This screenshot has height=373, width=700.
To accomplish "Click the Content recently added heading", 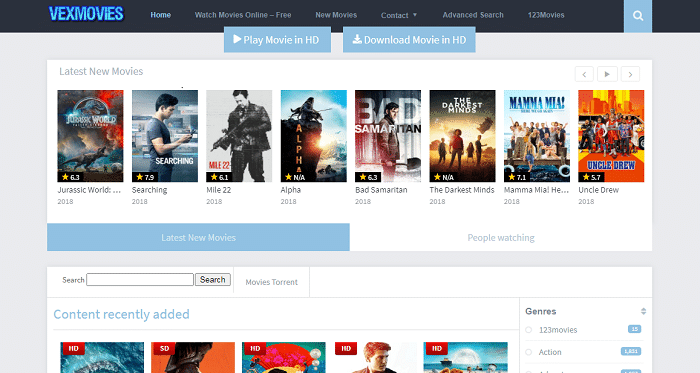I will 121,315.
